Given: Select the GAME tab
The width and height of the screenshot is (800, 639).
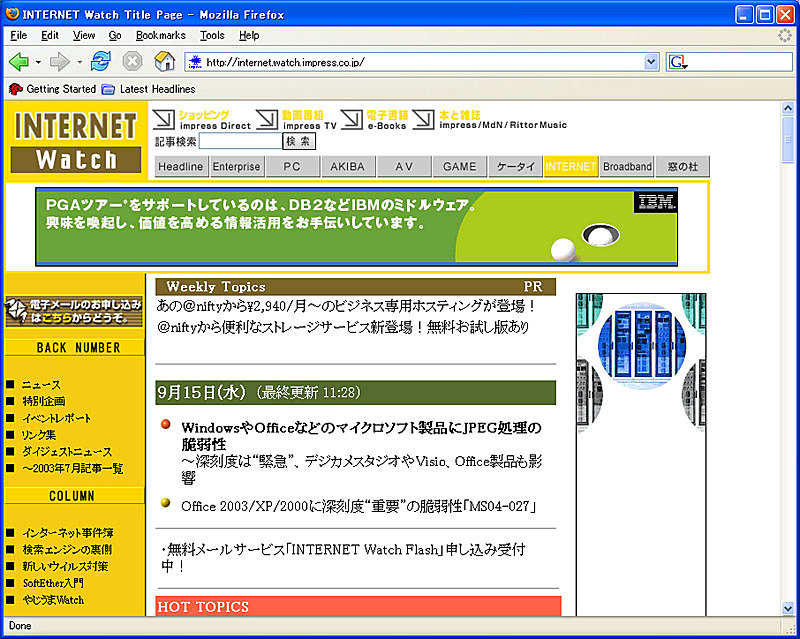Looking at the screenshot, I should click(x=459, y=166).
